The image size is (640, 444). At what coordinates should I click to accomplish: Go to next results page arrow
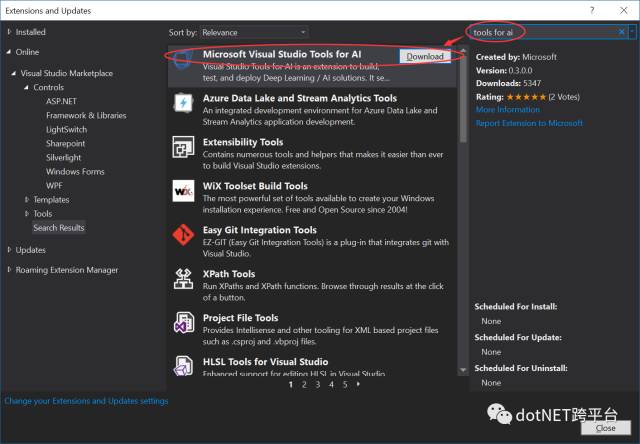(358, 384)
